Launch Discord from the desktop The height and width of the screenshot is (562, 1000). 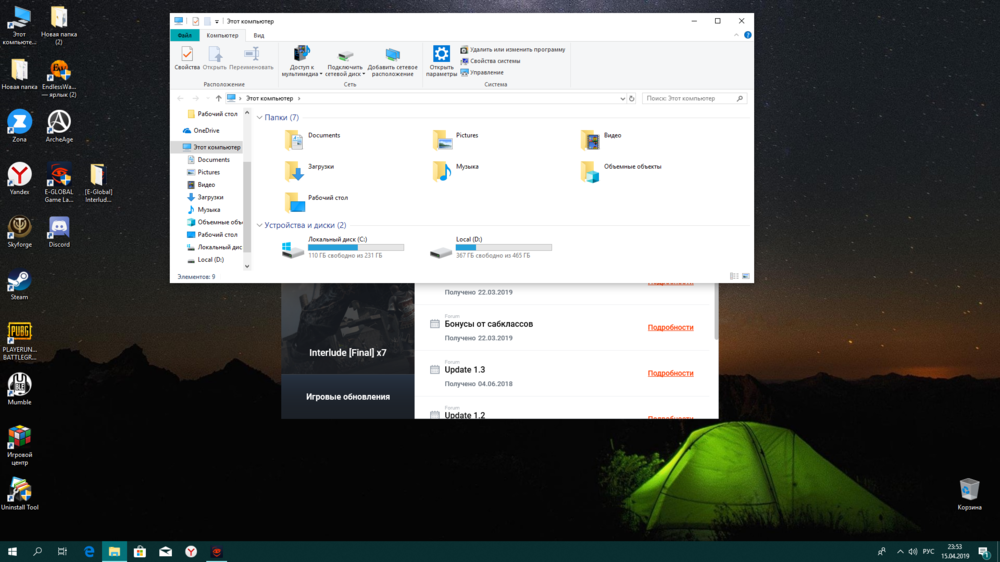[59, 229]
